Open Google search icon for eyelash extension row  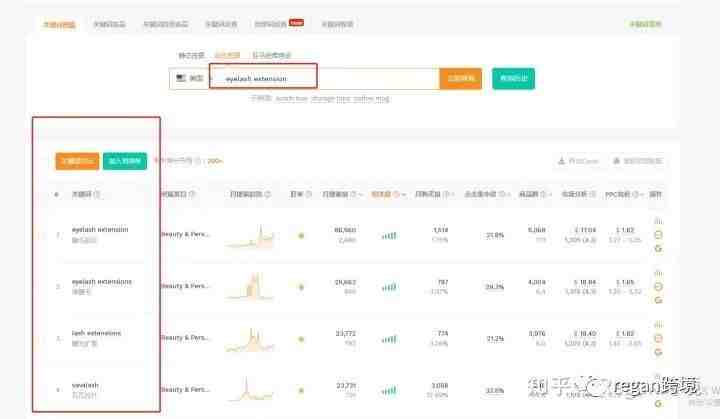pyautogui.click(x=658, y=248)
